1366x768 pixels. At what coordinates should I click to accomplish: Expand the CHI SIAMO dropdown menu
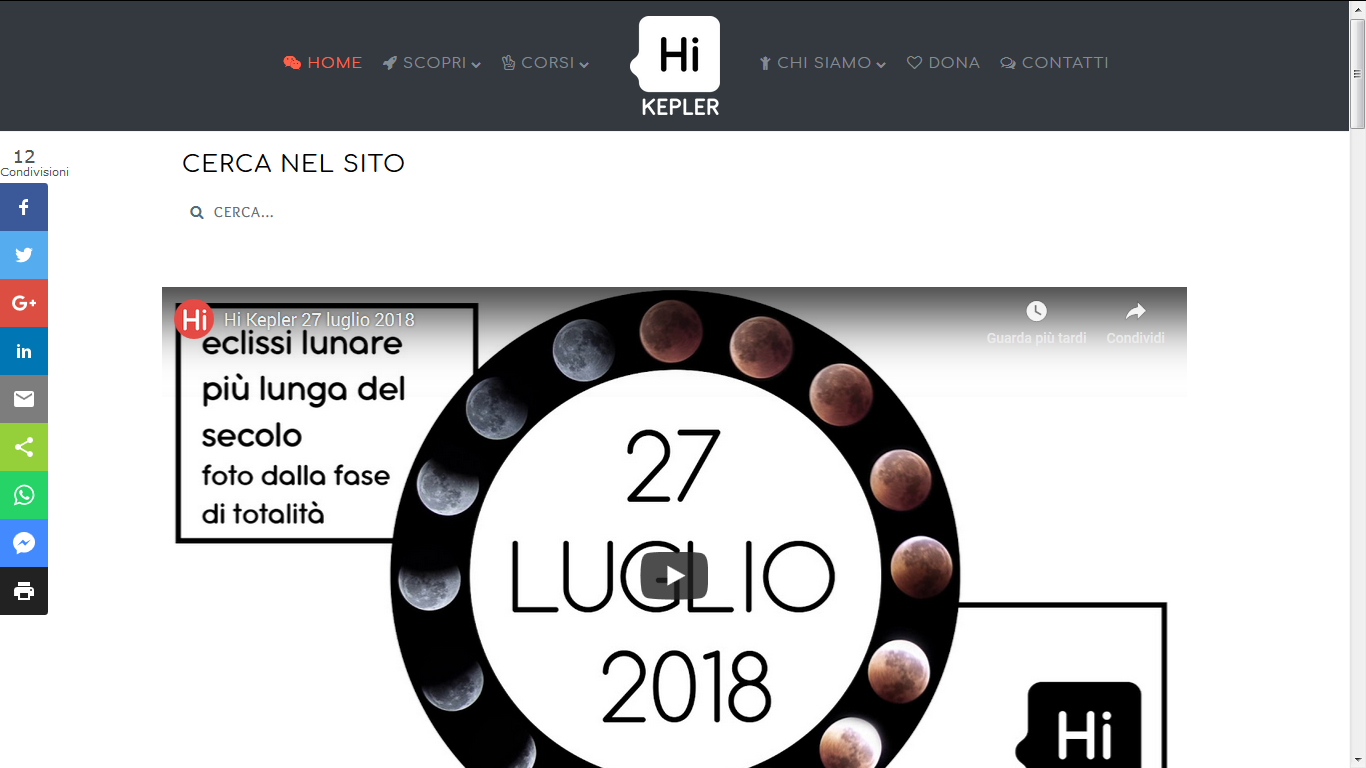point(822,63)
